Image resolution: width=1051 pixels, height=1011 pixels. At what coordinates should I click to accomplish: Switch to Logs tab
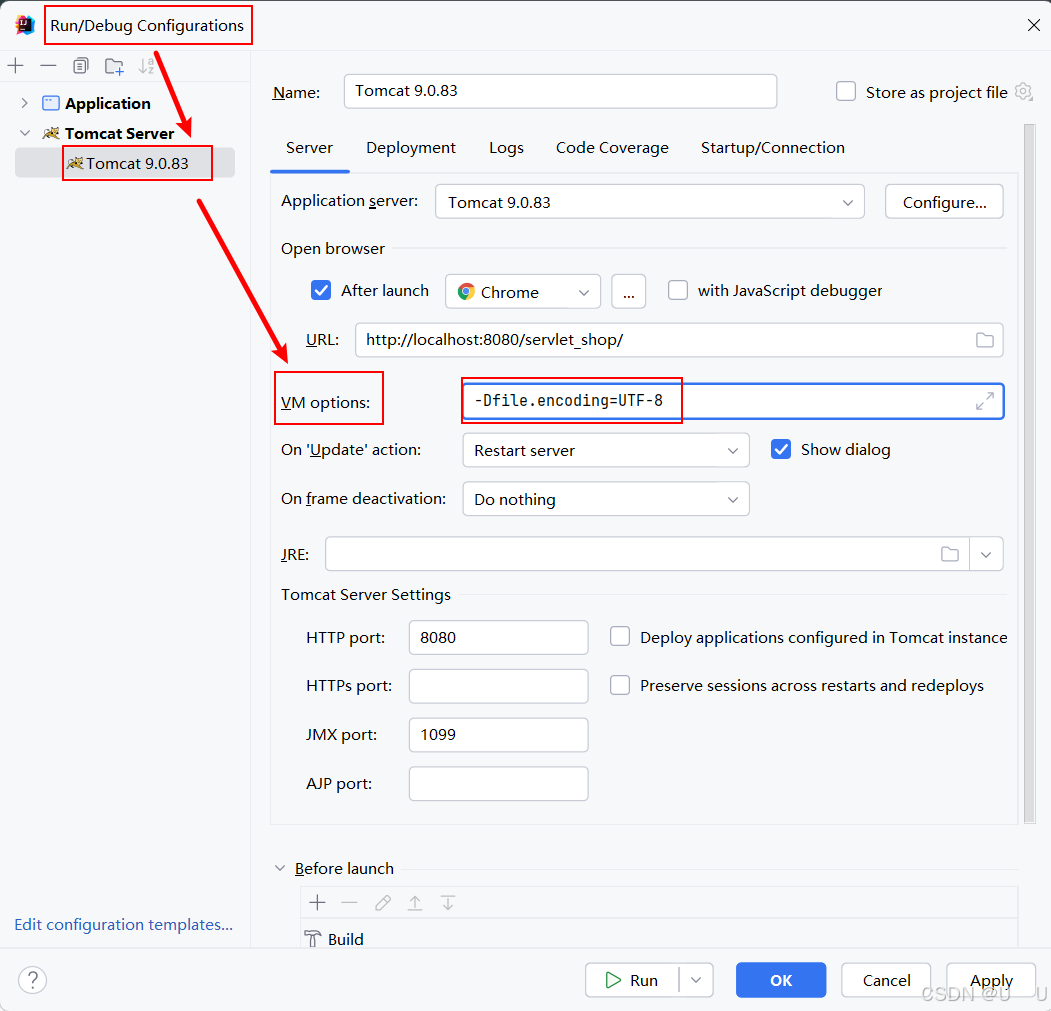pos(506,147)
